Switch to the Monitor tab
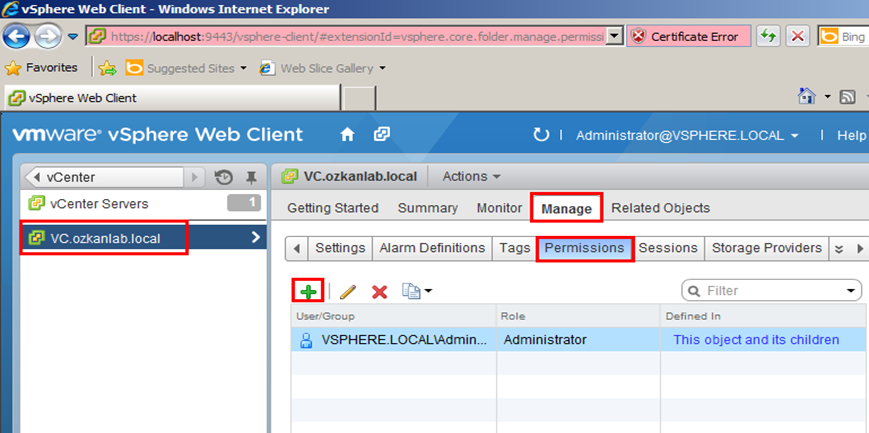The image size is (869, 433). coord(499,208)
